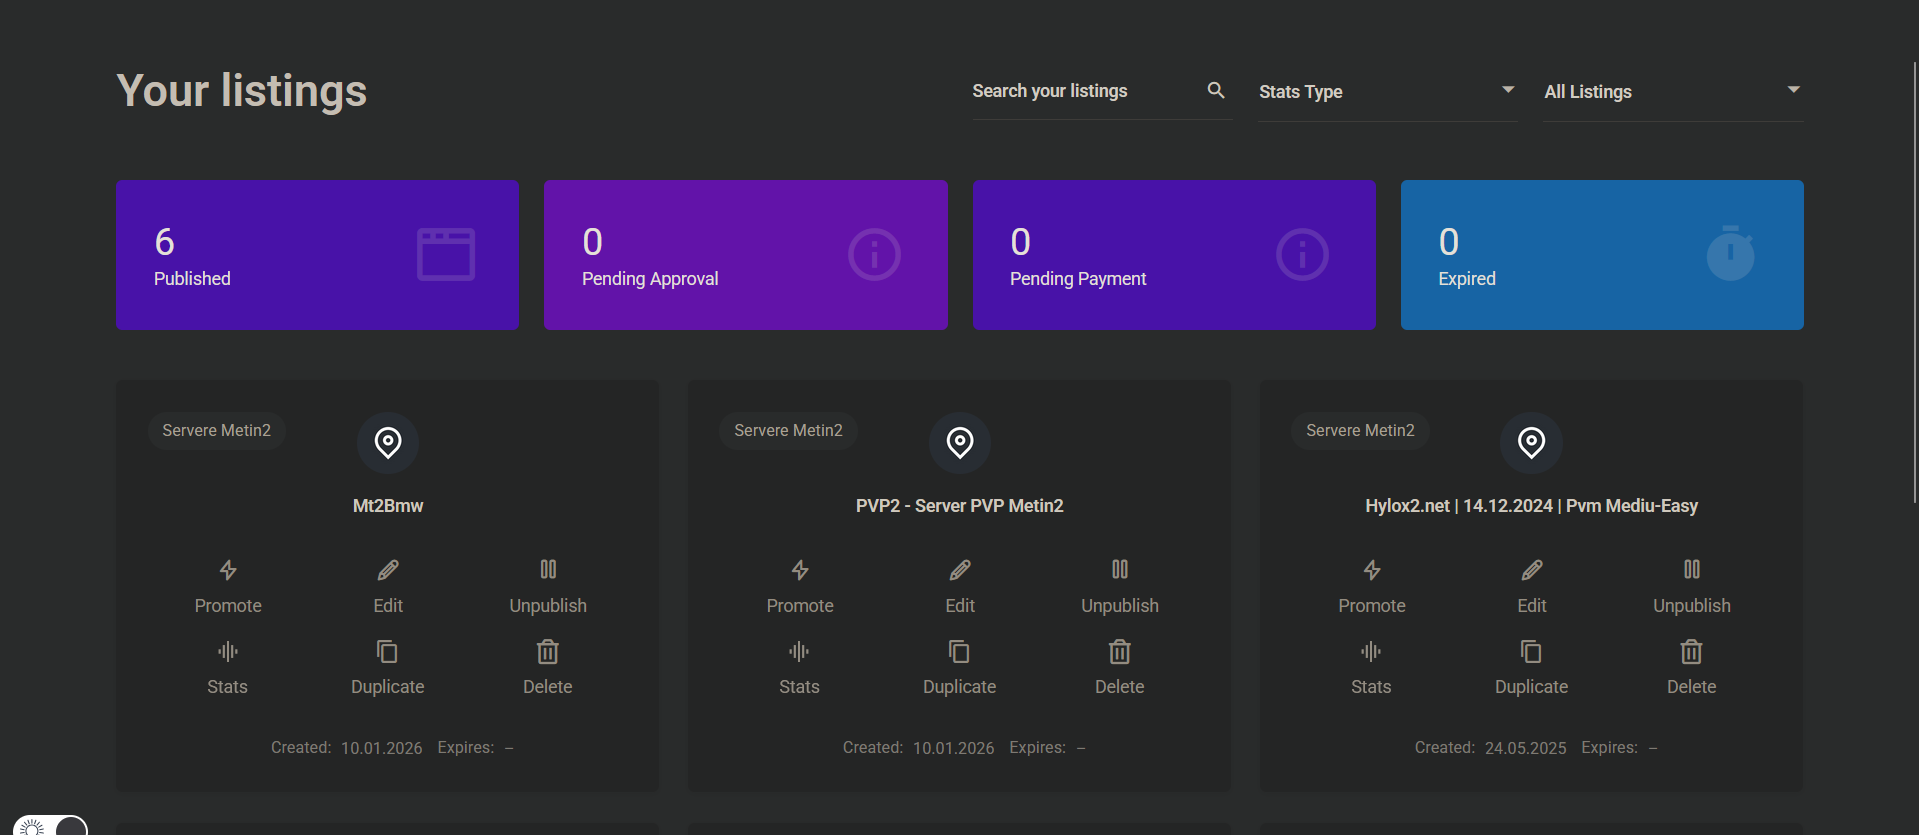Screen dimensions: 1919x835
Task: Select the Pending Approval card
Action: coord(745,255)
